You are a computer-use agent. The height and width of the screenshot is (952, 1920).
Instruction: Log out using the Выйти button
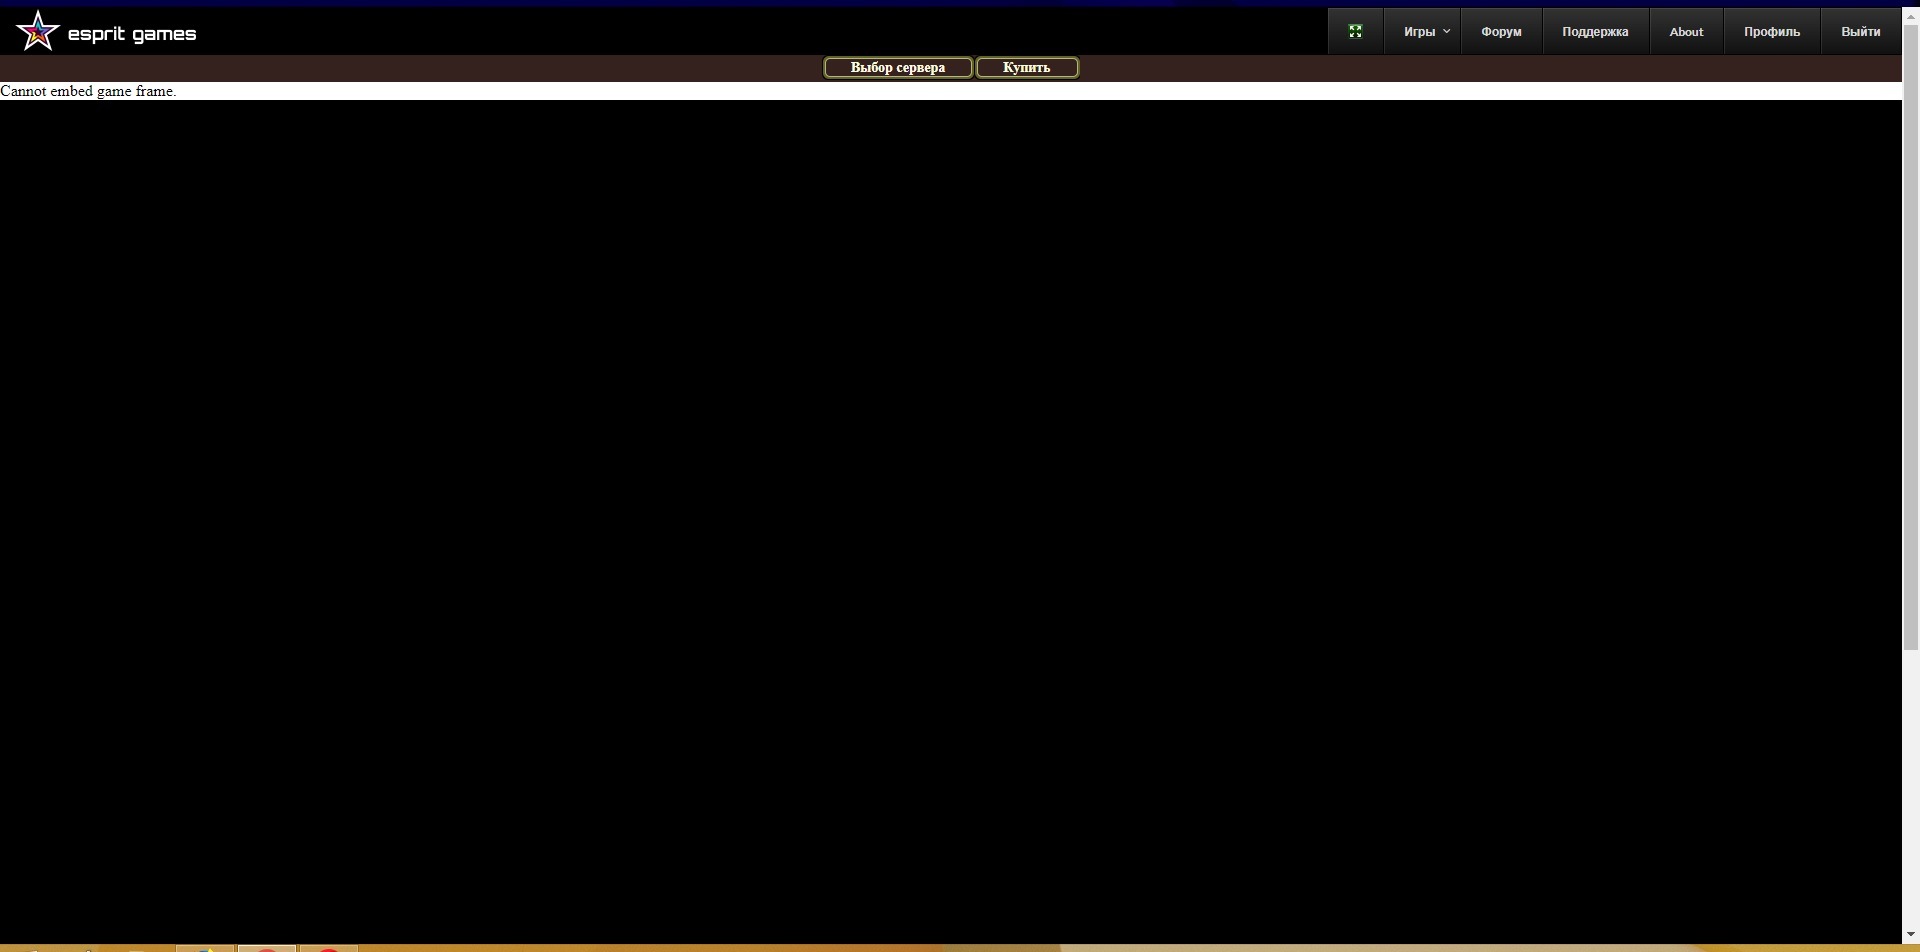[1860, 32]
